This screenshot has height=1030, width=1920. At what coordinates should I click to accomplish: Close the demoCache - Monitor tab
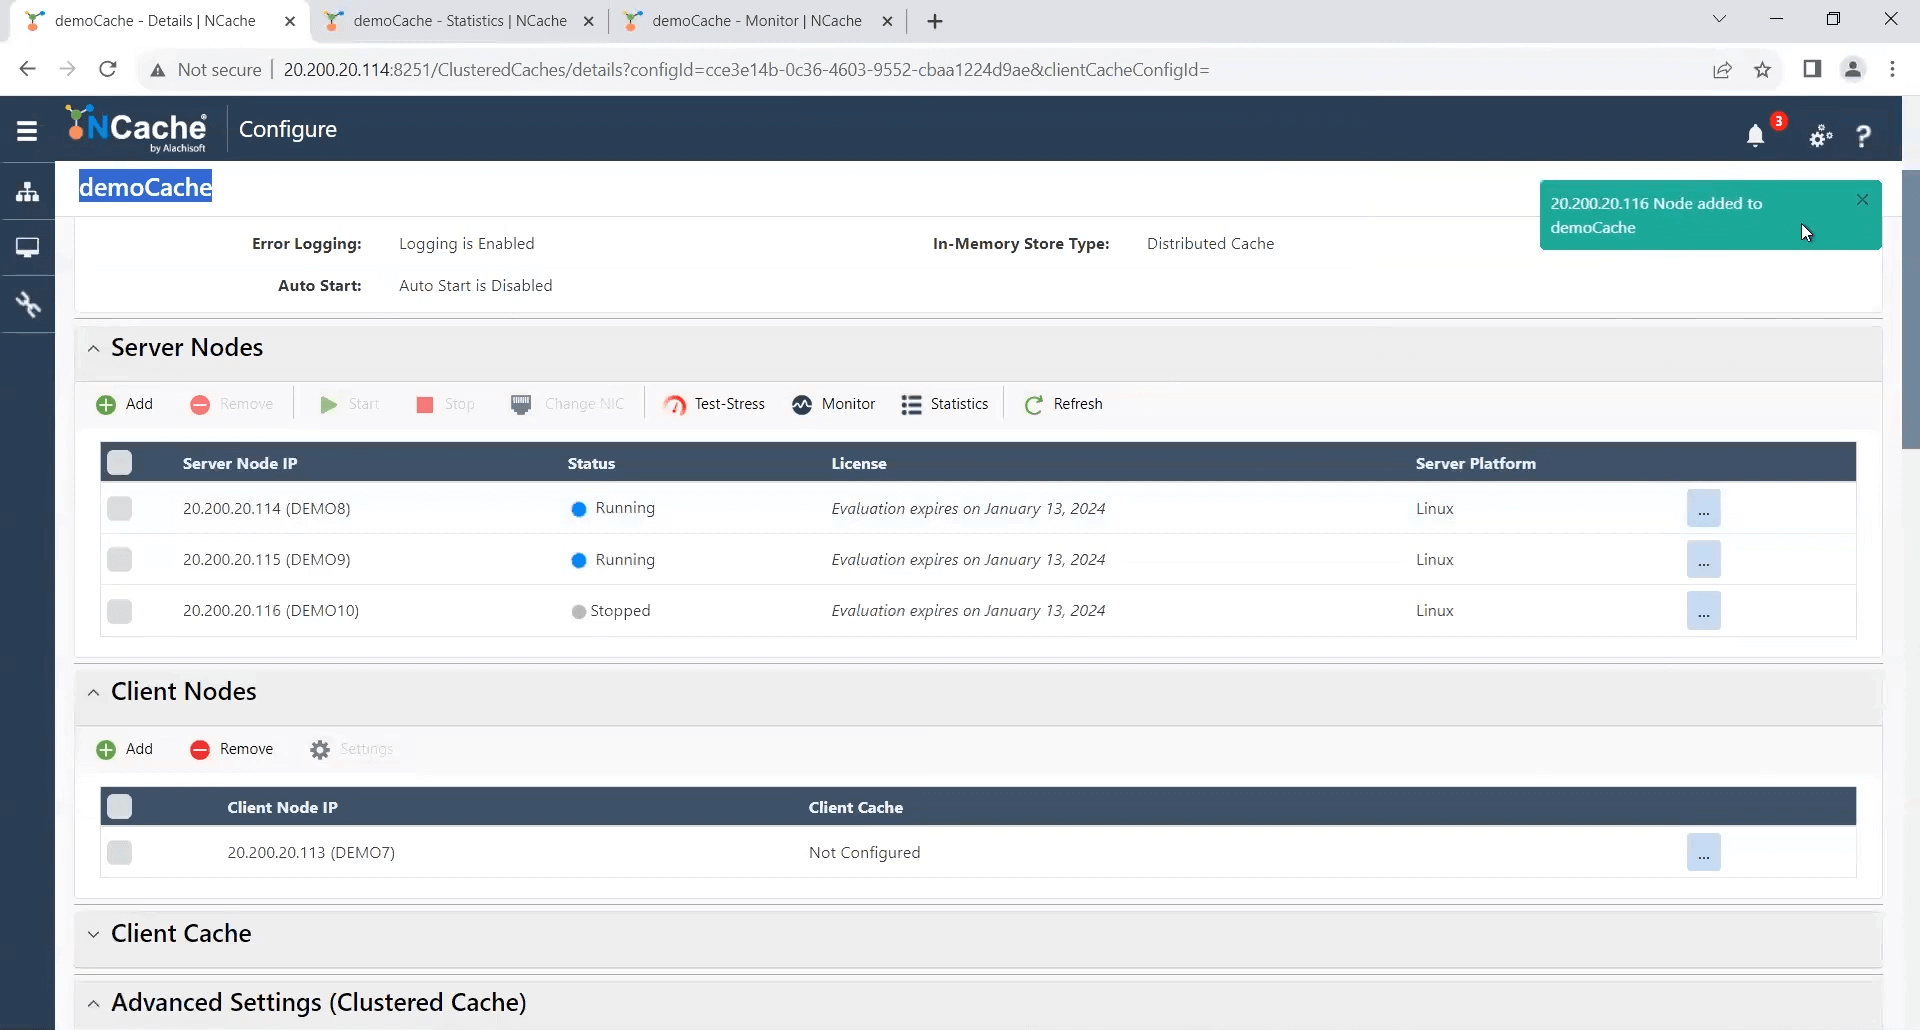point(887,21)
